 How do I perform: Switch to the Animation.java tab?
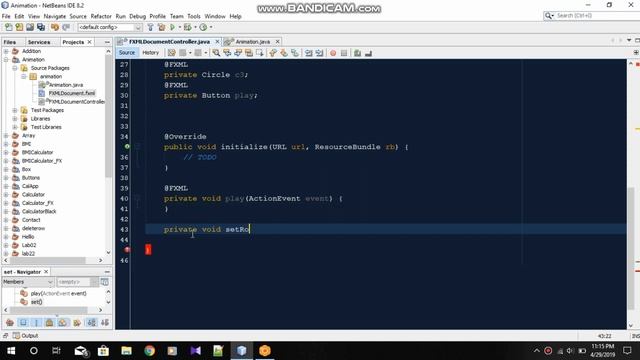coord(253,42)
